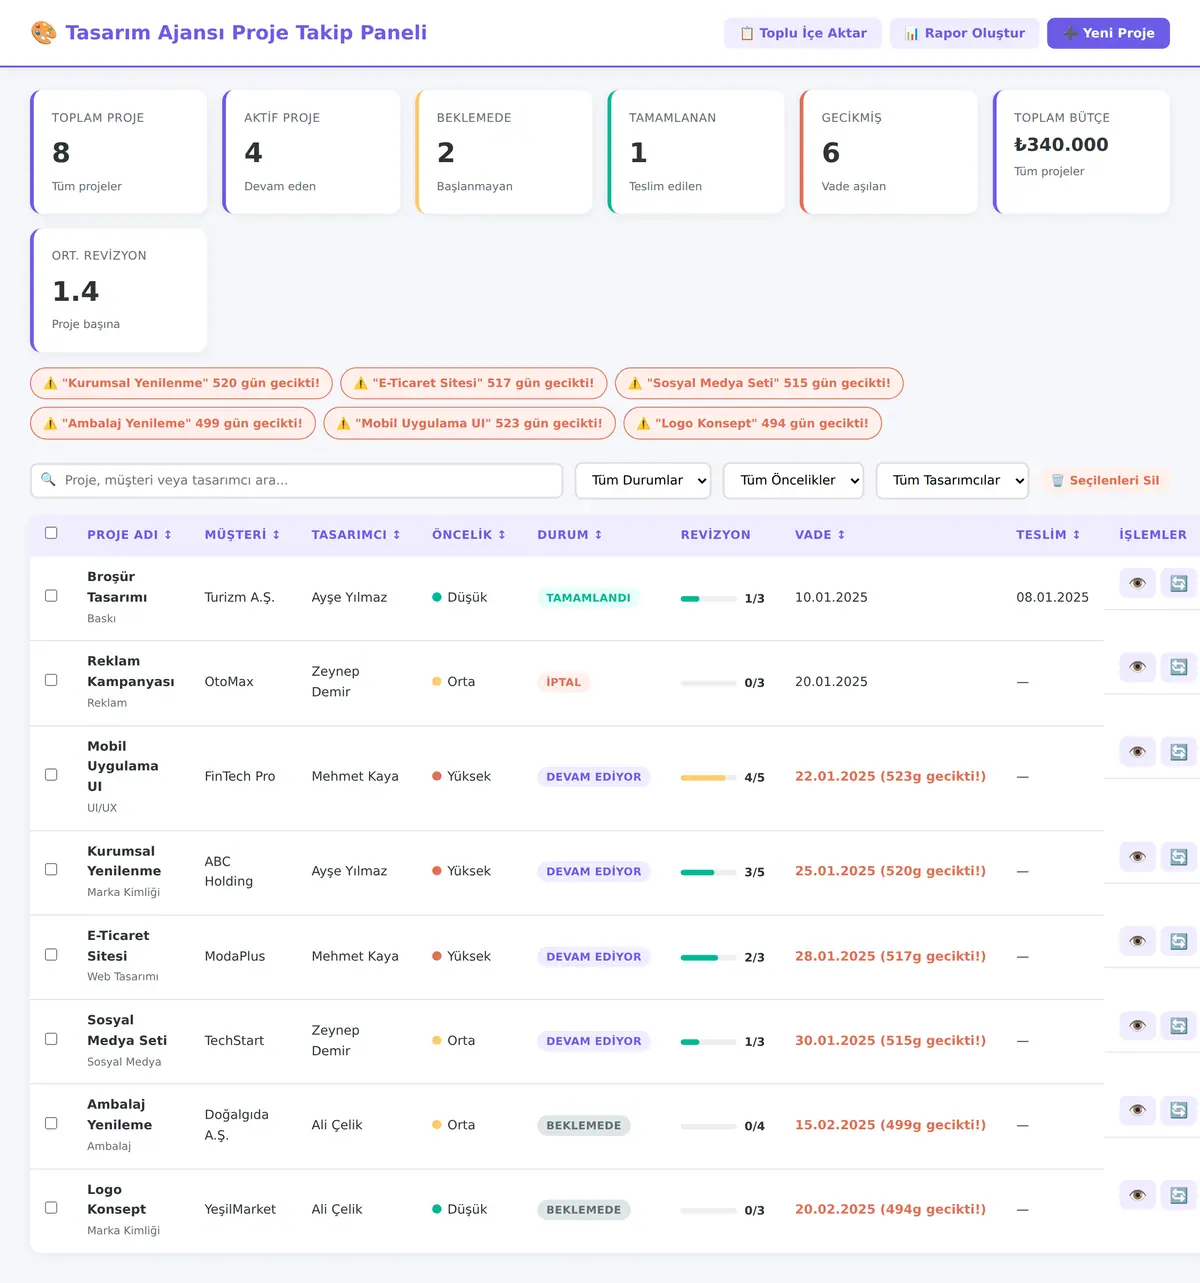
Task: View details of Mobil Uygulama UI project
Action: 1137,752
